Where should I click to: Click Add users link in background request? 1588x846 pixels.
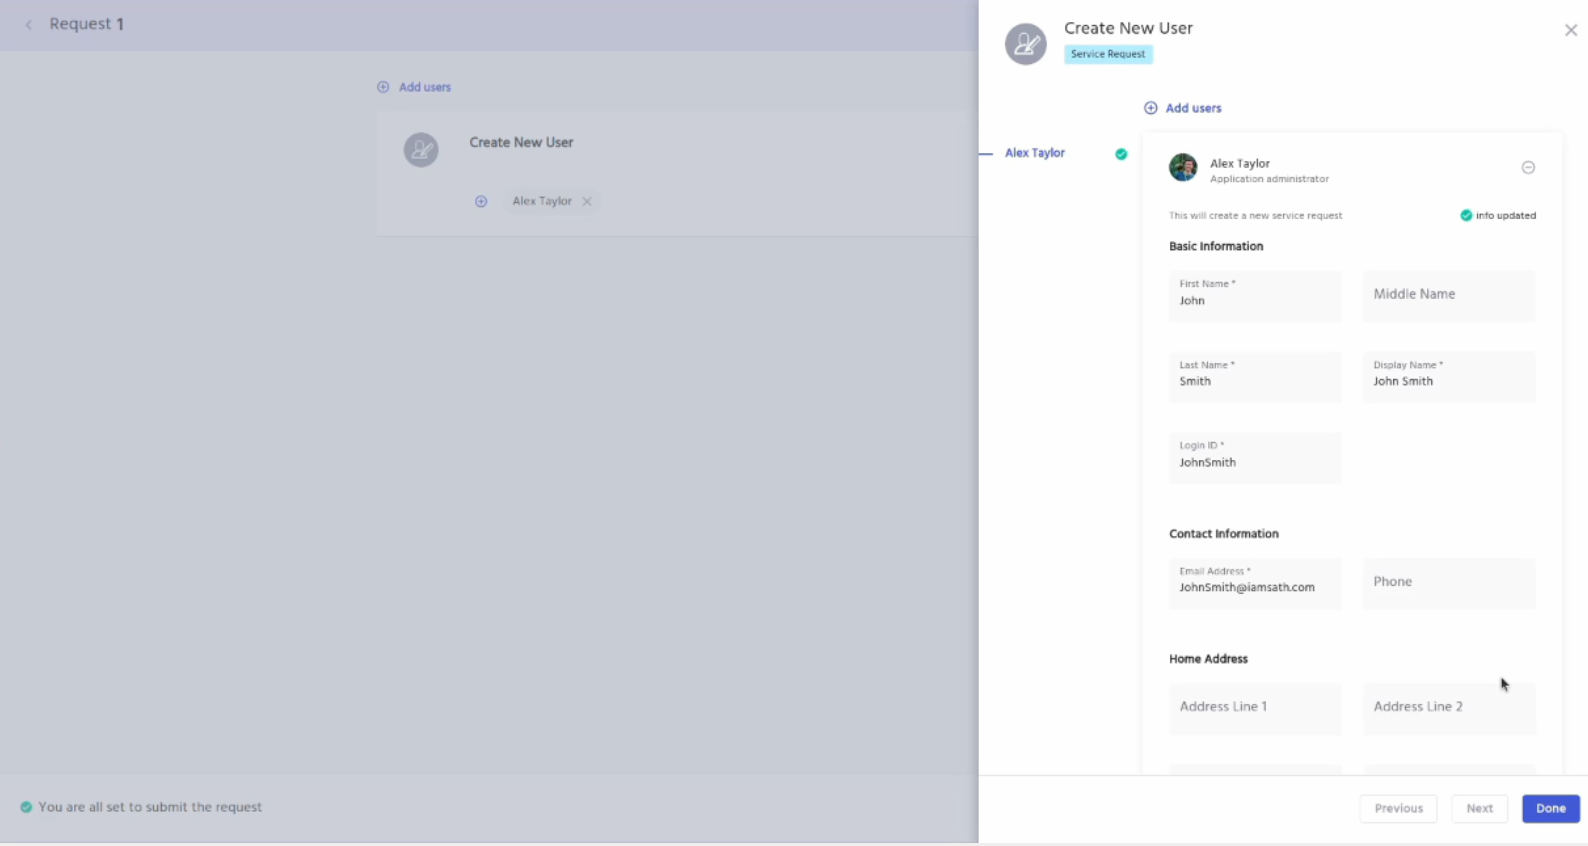tap(414, 87)
